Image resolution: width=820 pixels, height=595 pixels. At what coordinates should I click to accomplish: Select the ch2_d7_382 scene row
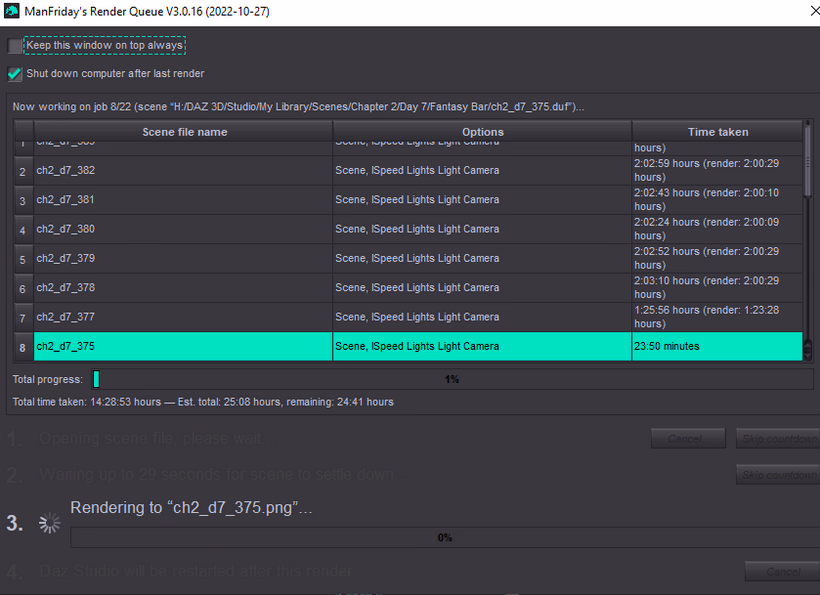[x=183, y=171]
